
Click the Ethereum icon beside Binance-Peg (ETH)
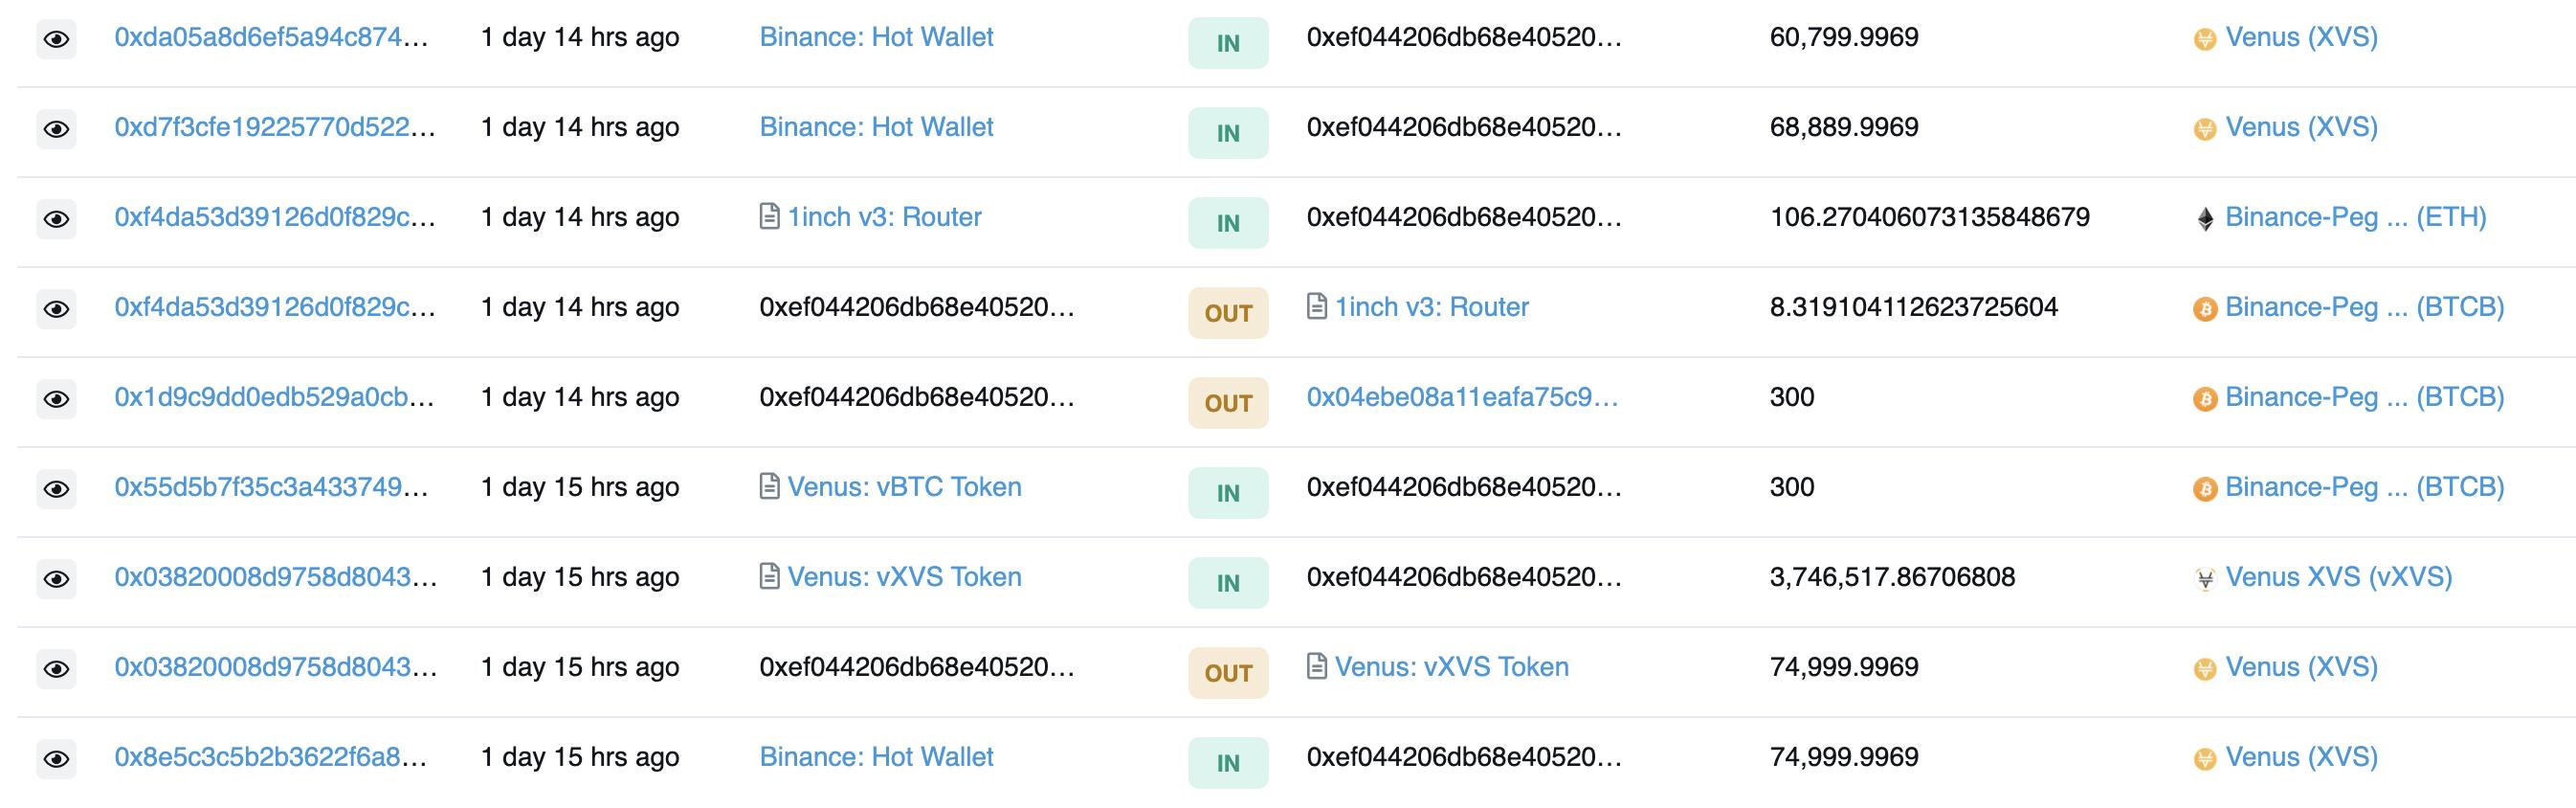(x=2205, y=219)
